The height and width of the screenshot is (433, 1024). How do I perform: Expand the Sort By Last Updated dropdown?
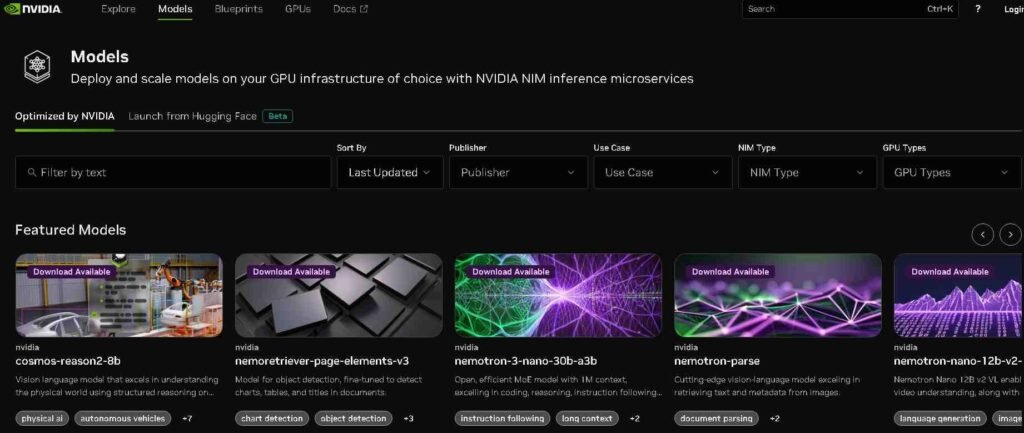pyautogui.click(x=389, y=173)
